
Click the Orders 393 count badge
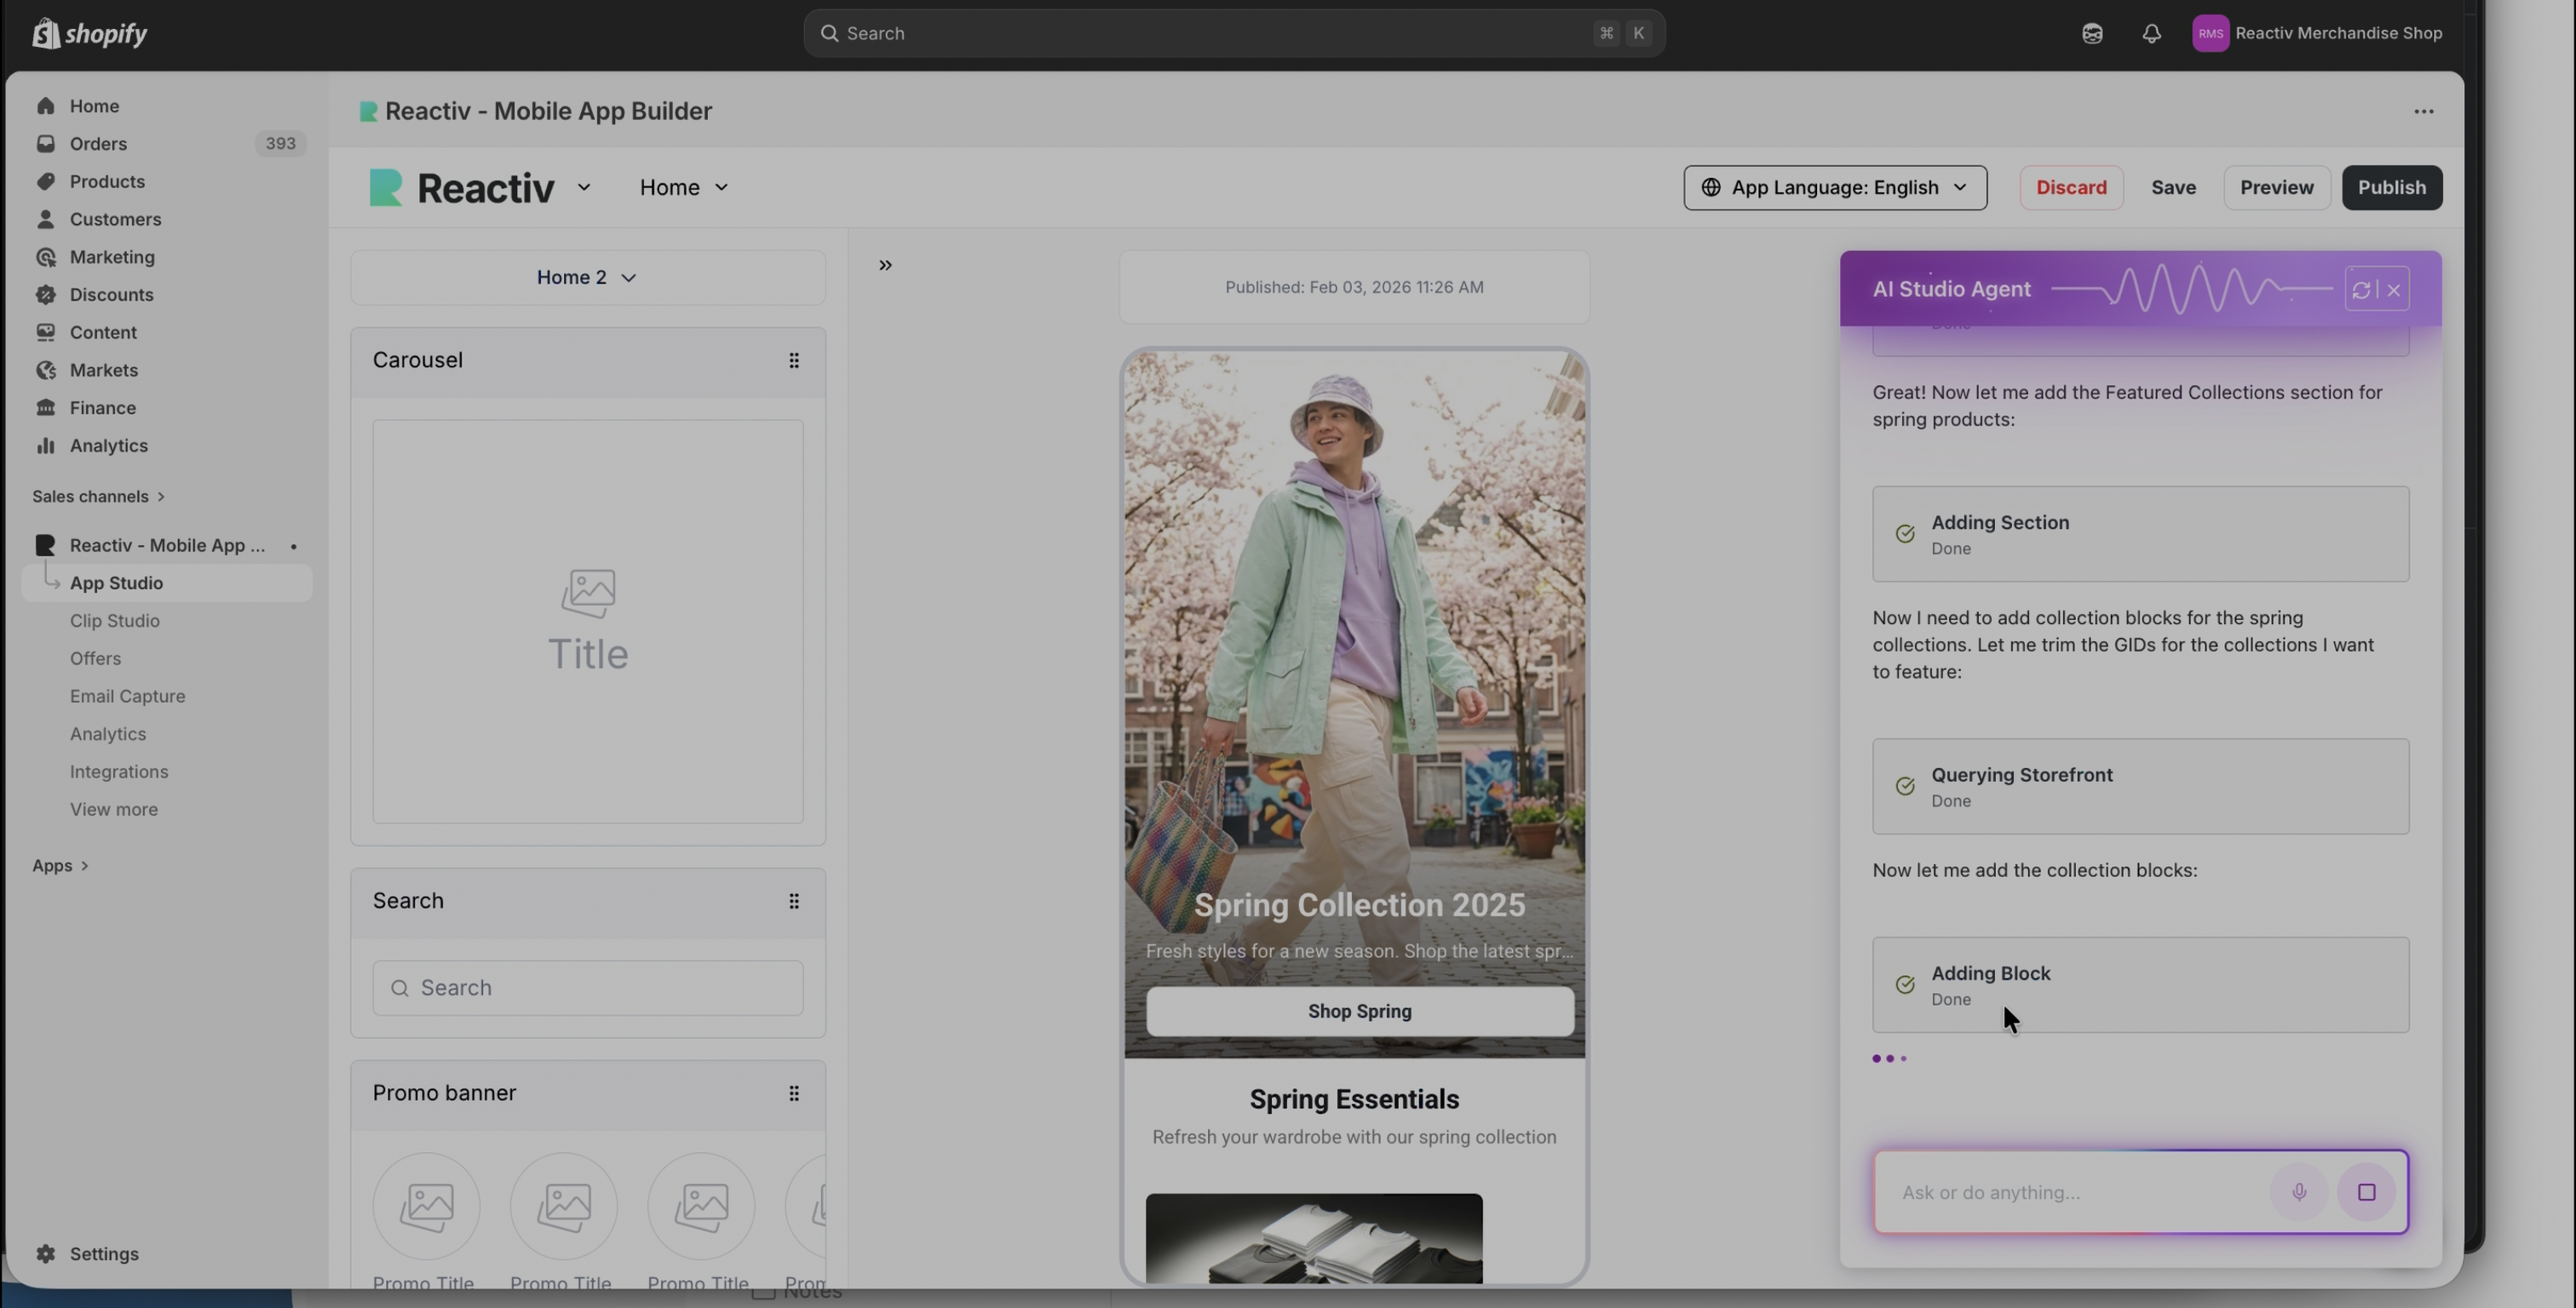point(280,144)
